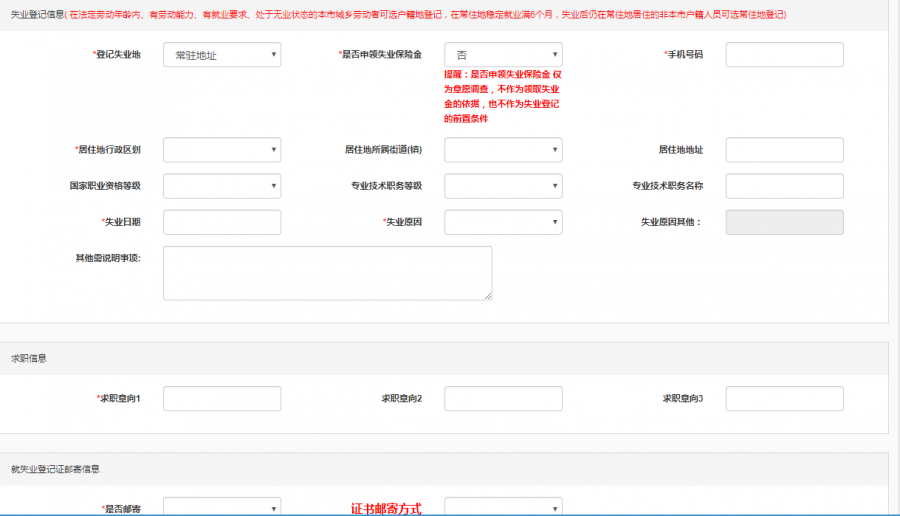Viewport: 900px width, 516px height.
Task: Click the 求职意向3 input field
Action: (784, 398)
